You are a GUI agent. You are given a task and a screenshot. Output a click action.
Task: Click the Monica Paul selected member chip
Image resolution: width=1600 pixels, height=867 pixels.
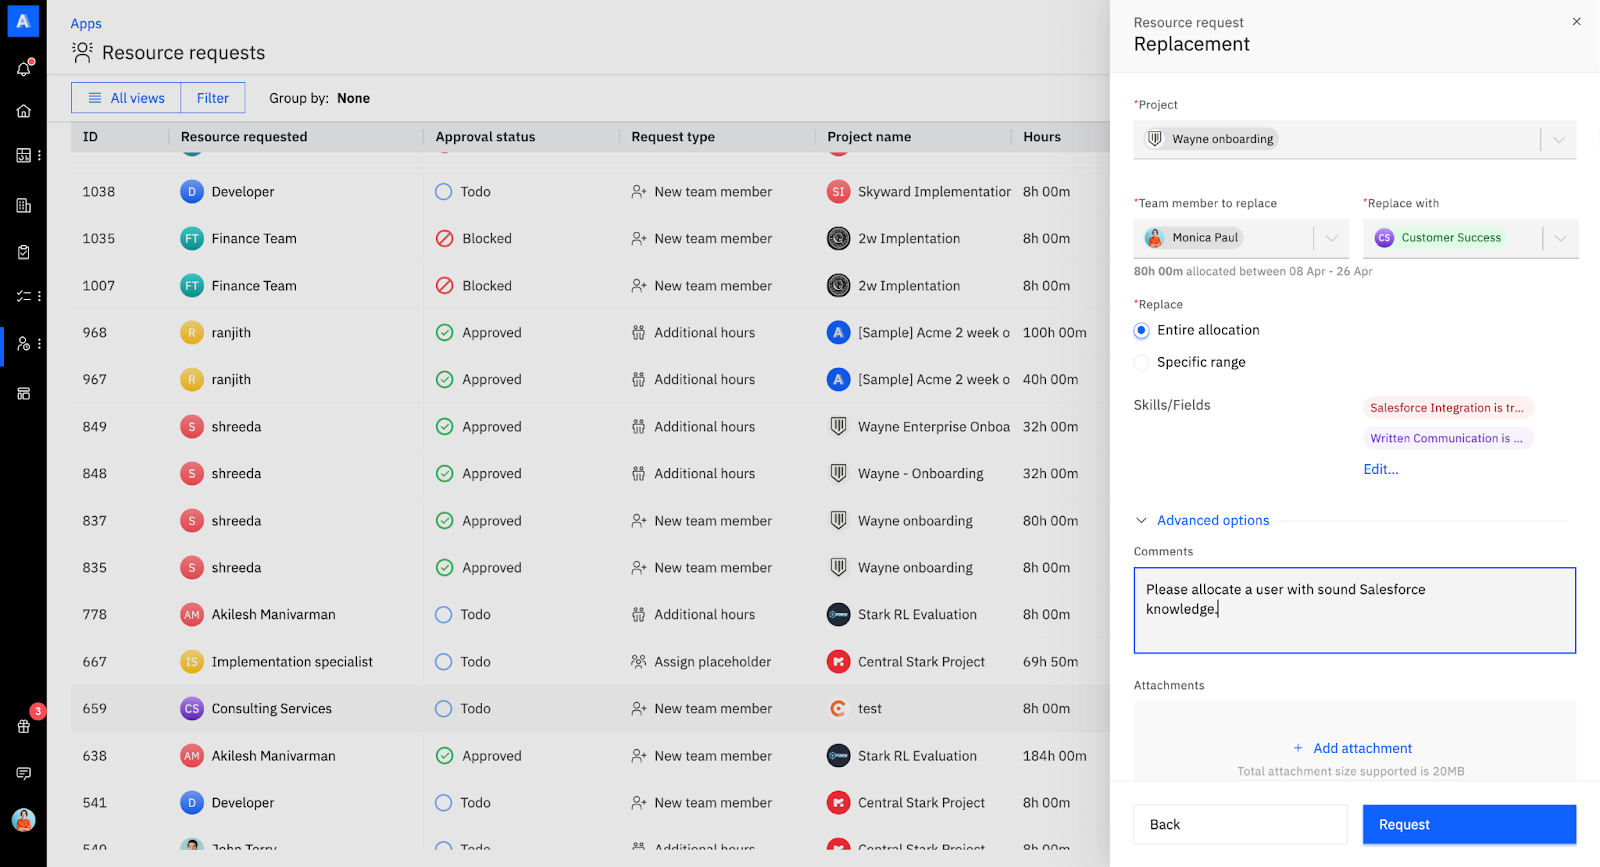[x=1193, y=238]
